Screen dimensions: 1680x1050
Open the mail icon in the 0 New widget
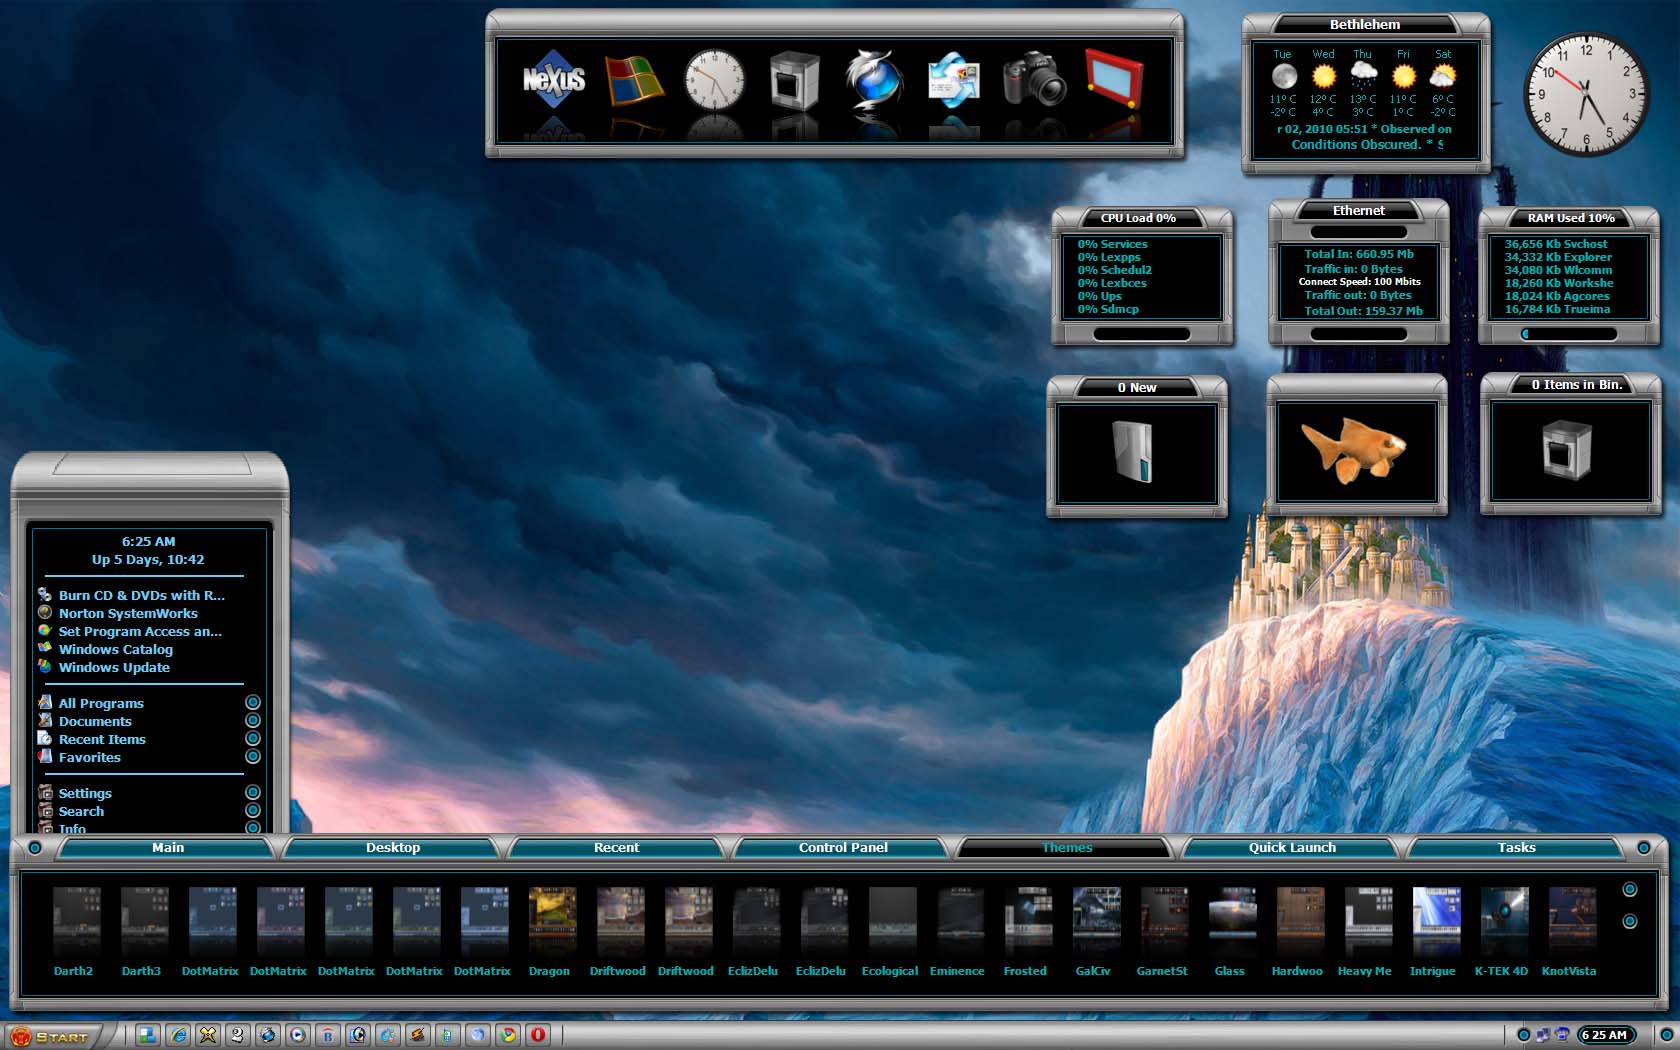coord(1134,452)
